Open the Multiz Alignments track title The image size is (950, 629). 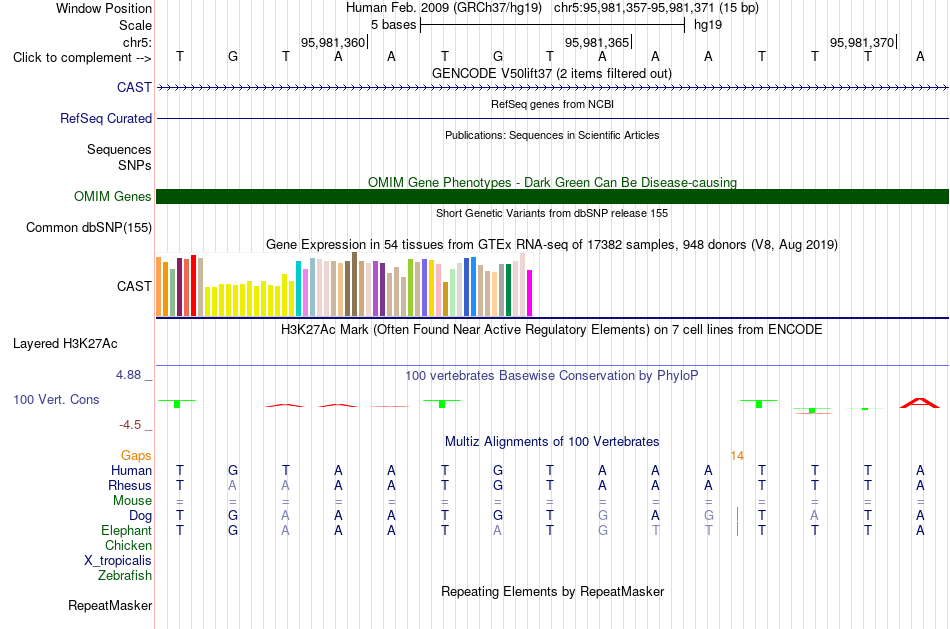pos(552,442)
